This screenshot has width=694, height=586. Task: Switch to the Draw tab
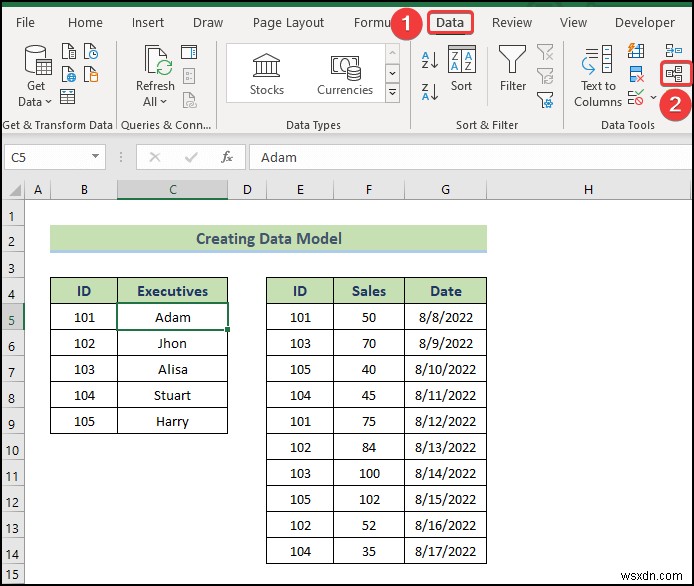tap(208, 23)
